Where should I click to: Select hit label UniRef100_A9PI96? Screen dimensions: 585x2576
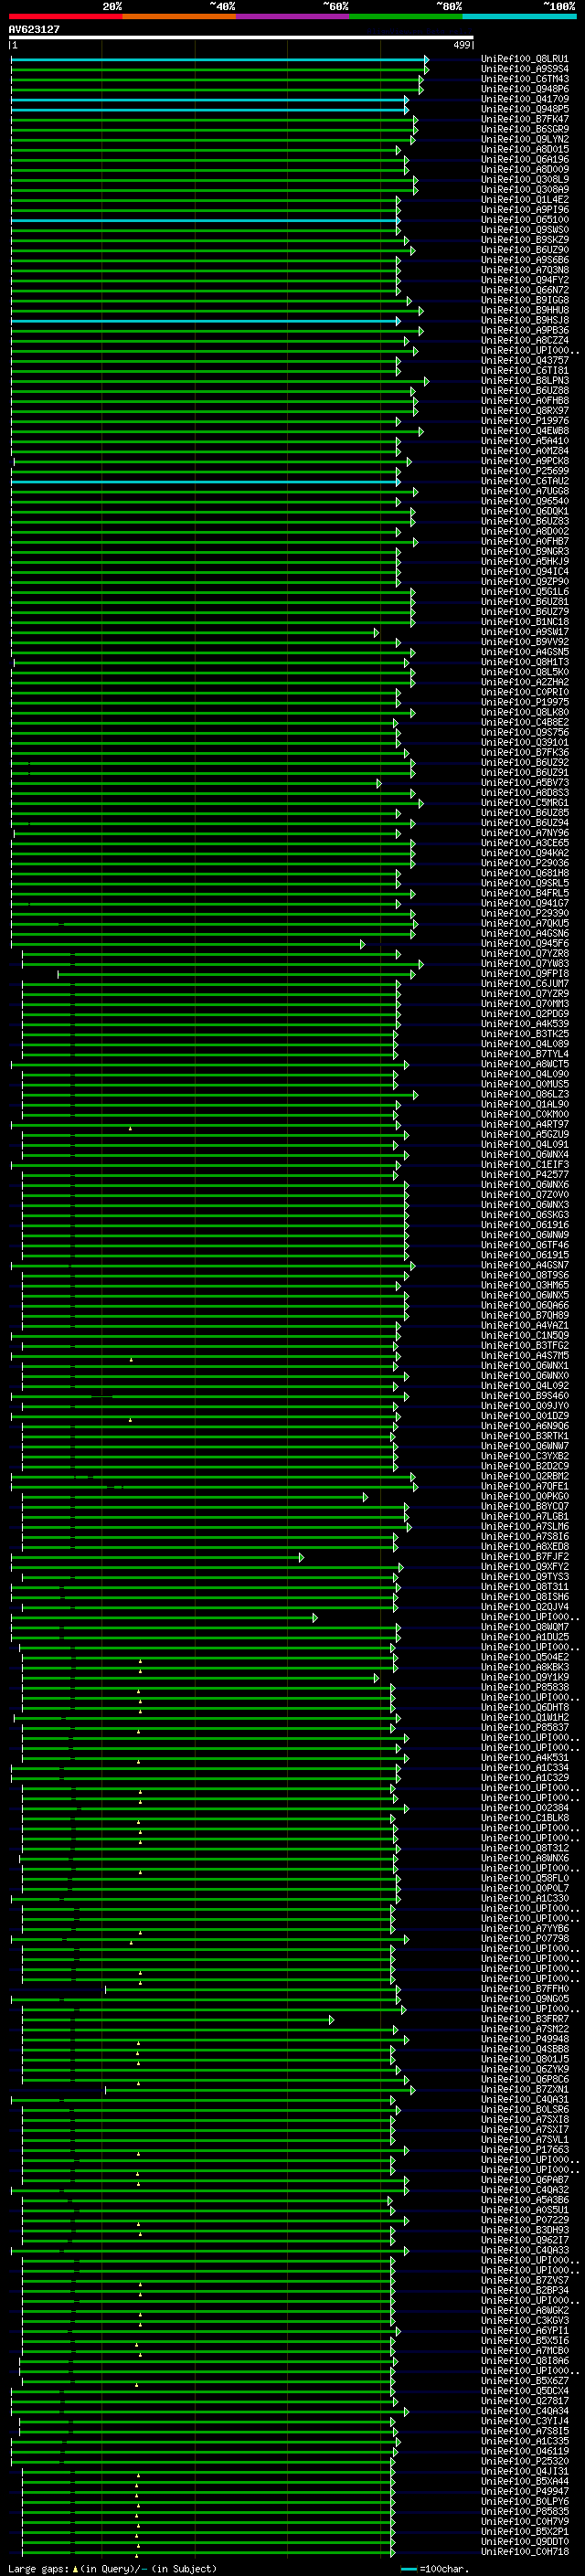(x=525, y=210)
